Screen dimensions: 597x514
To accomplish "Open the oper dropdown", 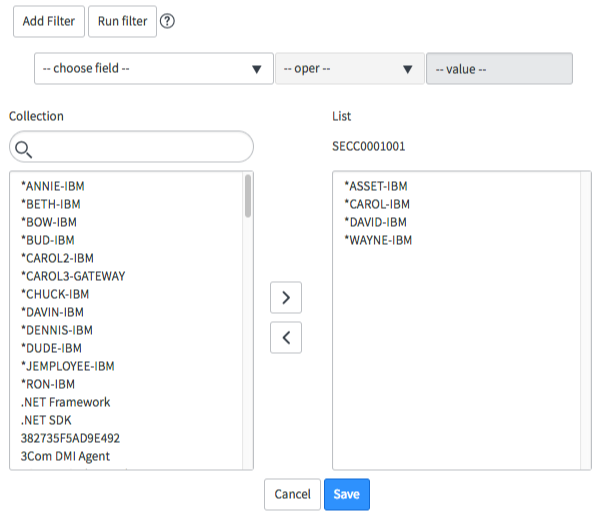I will point(350,69).
